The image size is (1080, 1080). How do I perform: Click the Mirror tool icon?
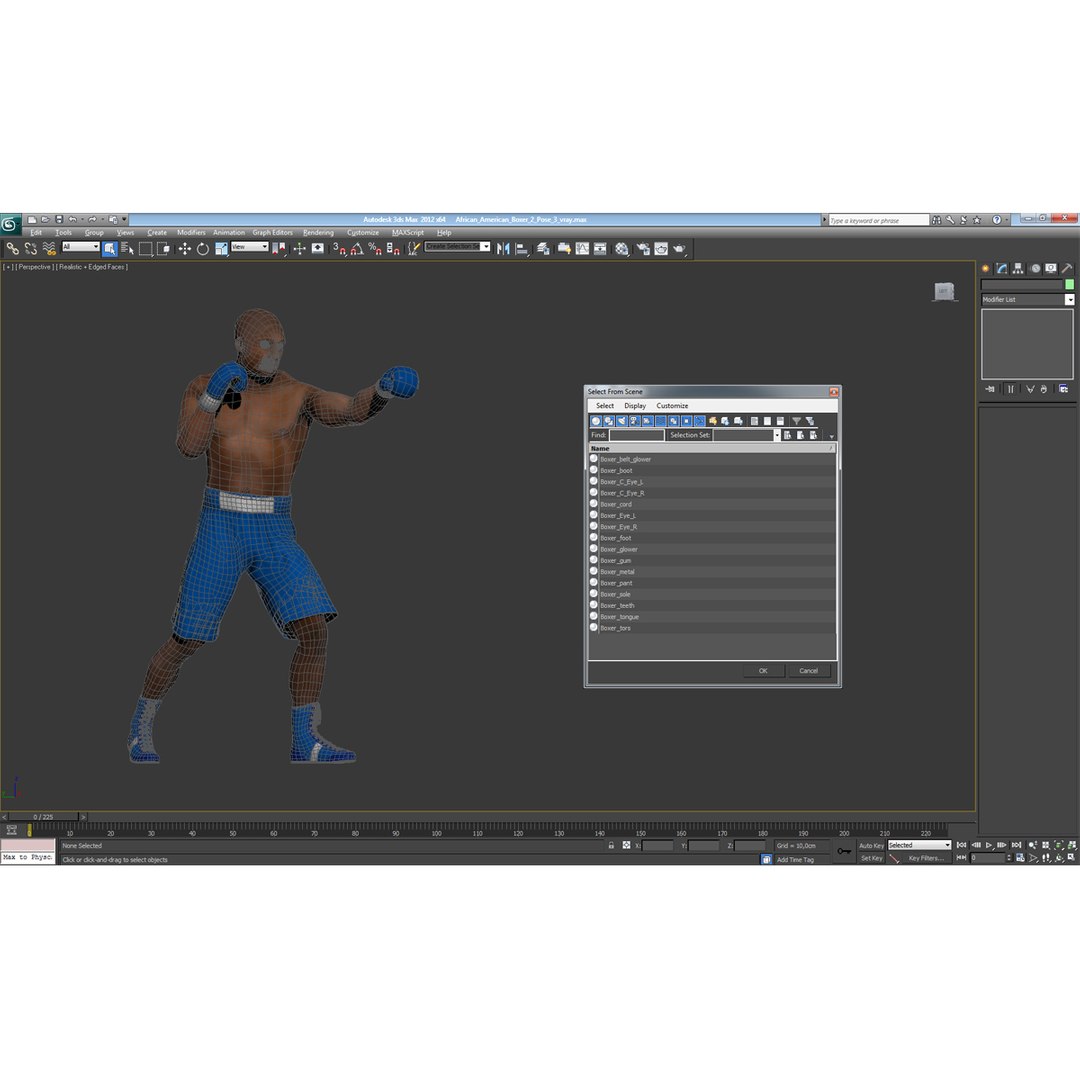coord(503,249)
